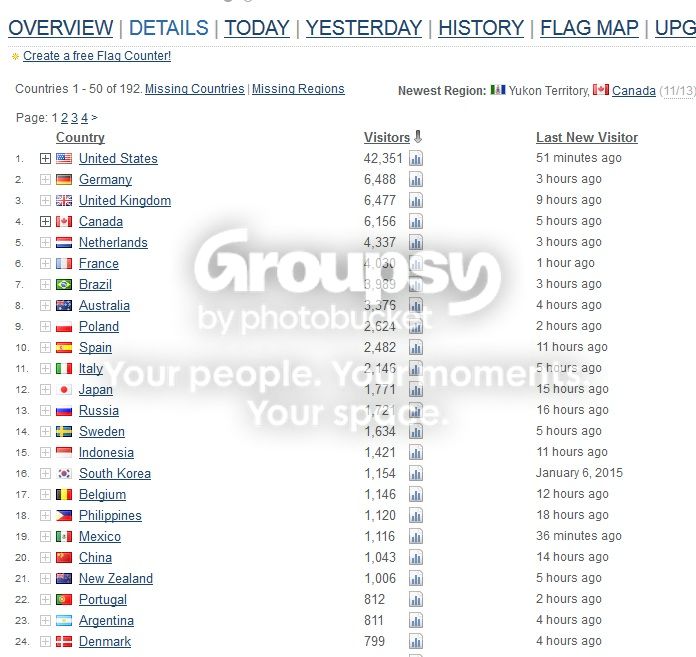
Task: Sort by the Country column header
Action: [80, 138]
